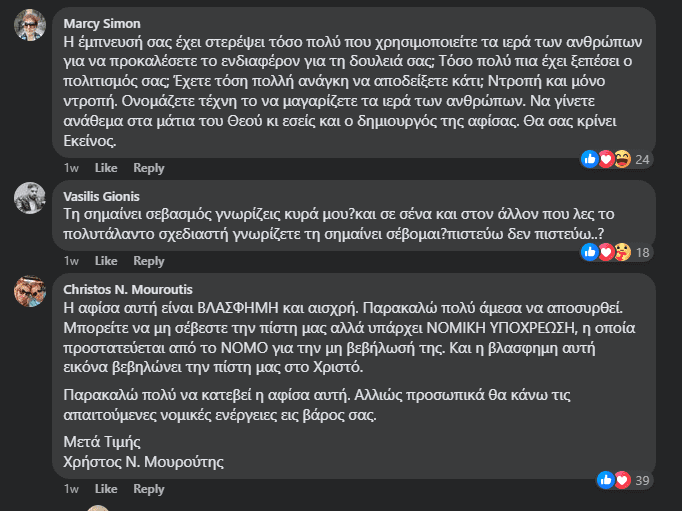
Task: Like the Christos N. Mouroutis comment
Action: pos(106,489)
